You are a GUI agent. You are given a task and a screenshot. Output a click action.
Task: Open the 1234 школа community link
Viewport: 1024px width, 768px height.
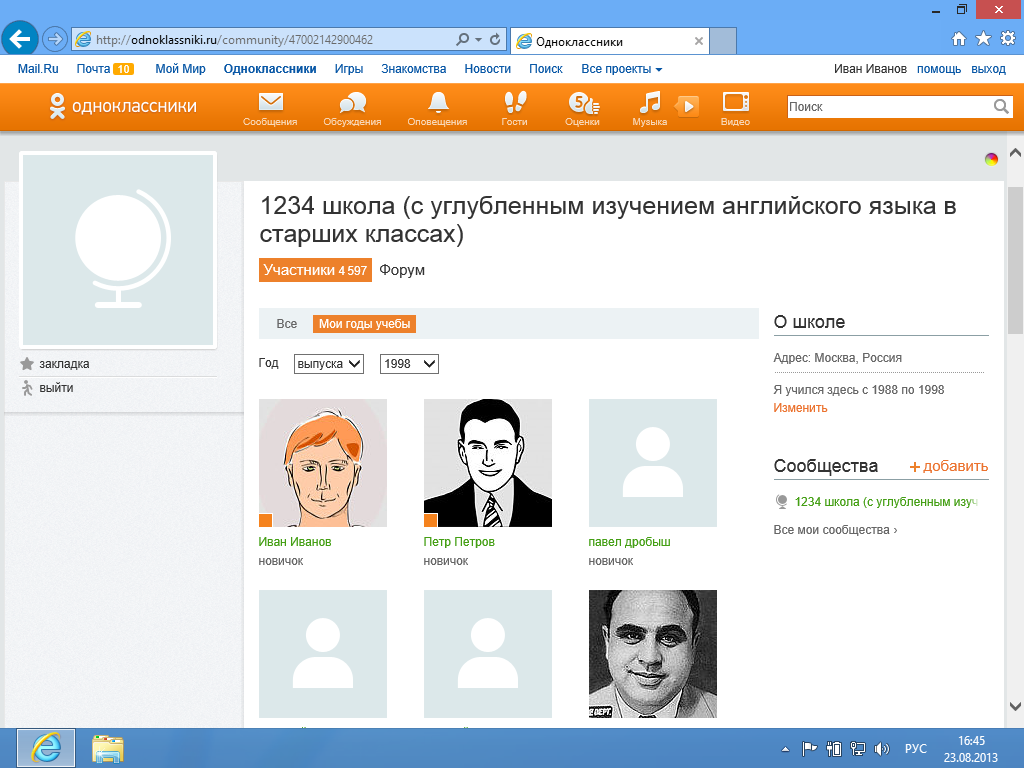[x=886, y=502]
